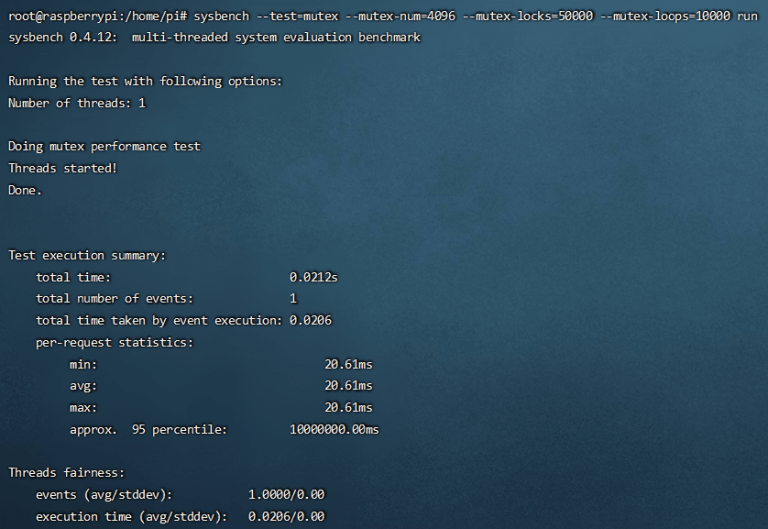Image resolution: width=768 pixels, height=529 pixels.
Task: Click the root@raspberrypi shell prompt
Action: 97,16
